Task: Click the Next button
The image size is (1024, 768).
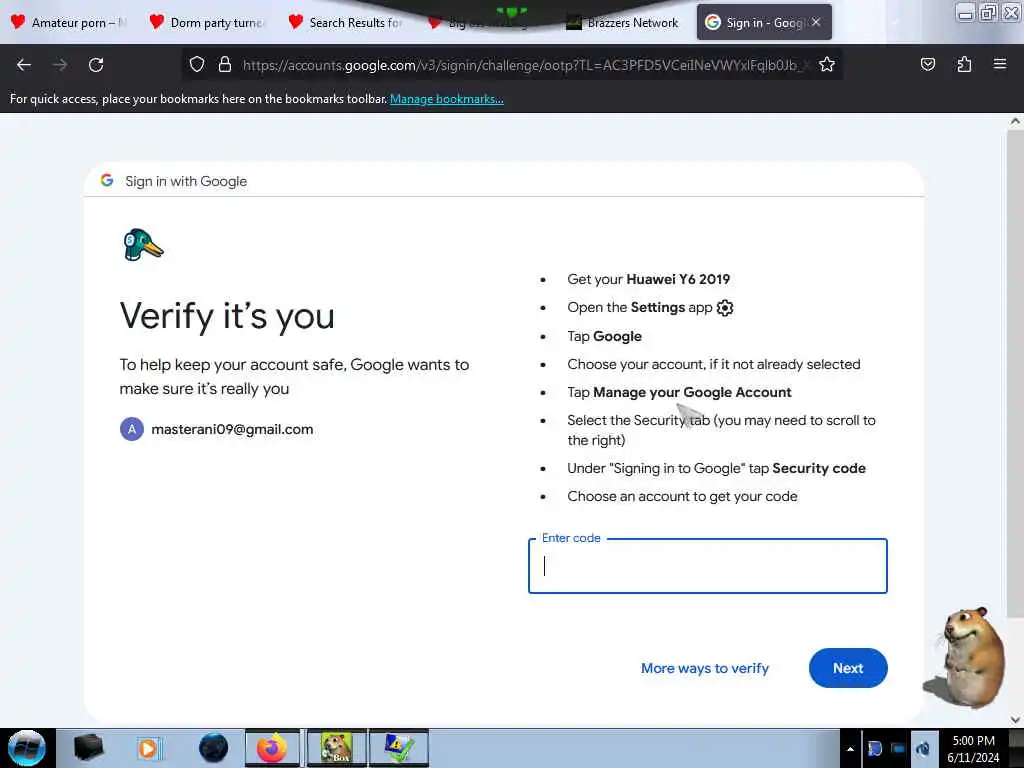Action: tap(848, 668)
